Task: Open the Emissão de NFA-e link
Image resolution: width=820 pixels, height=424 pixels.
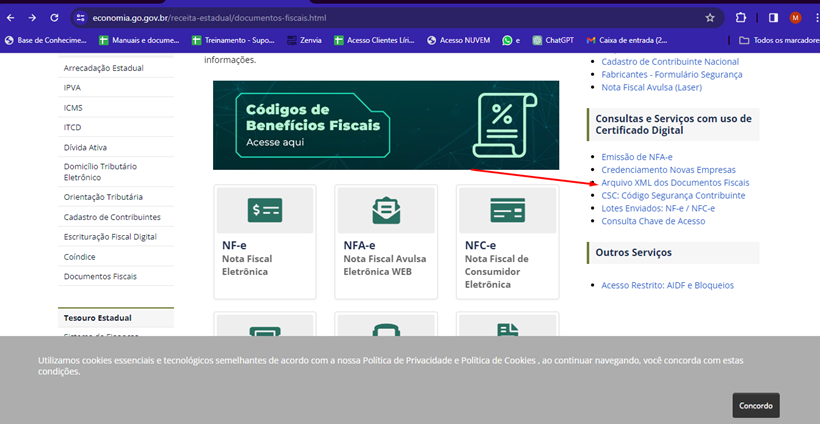Action: pos(636,157)
